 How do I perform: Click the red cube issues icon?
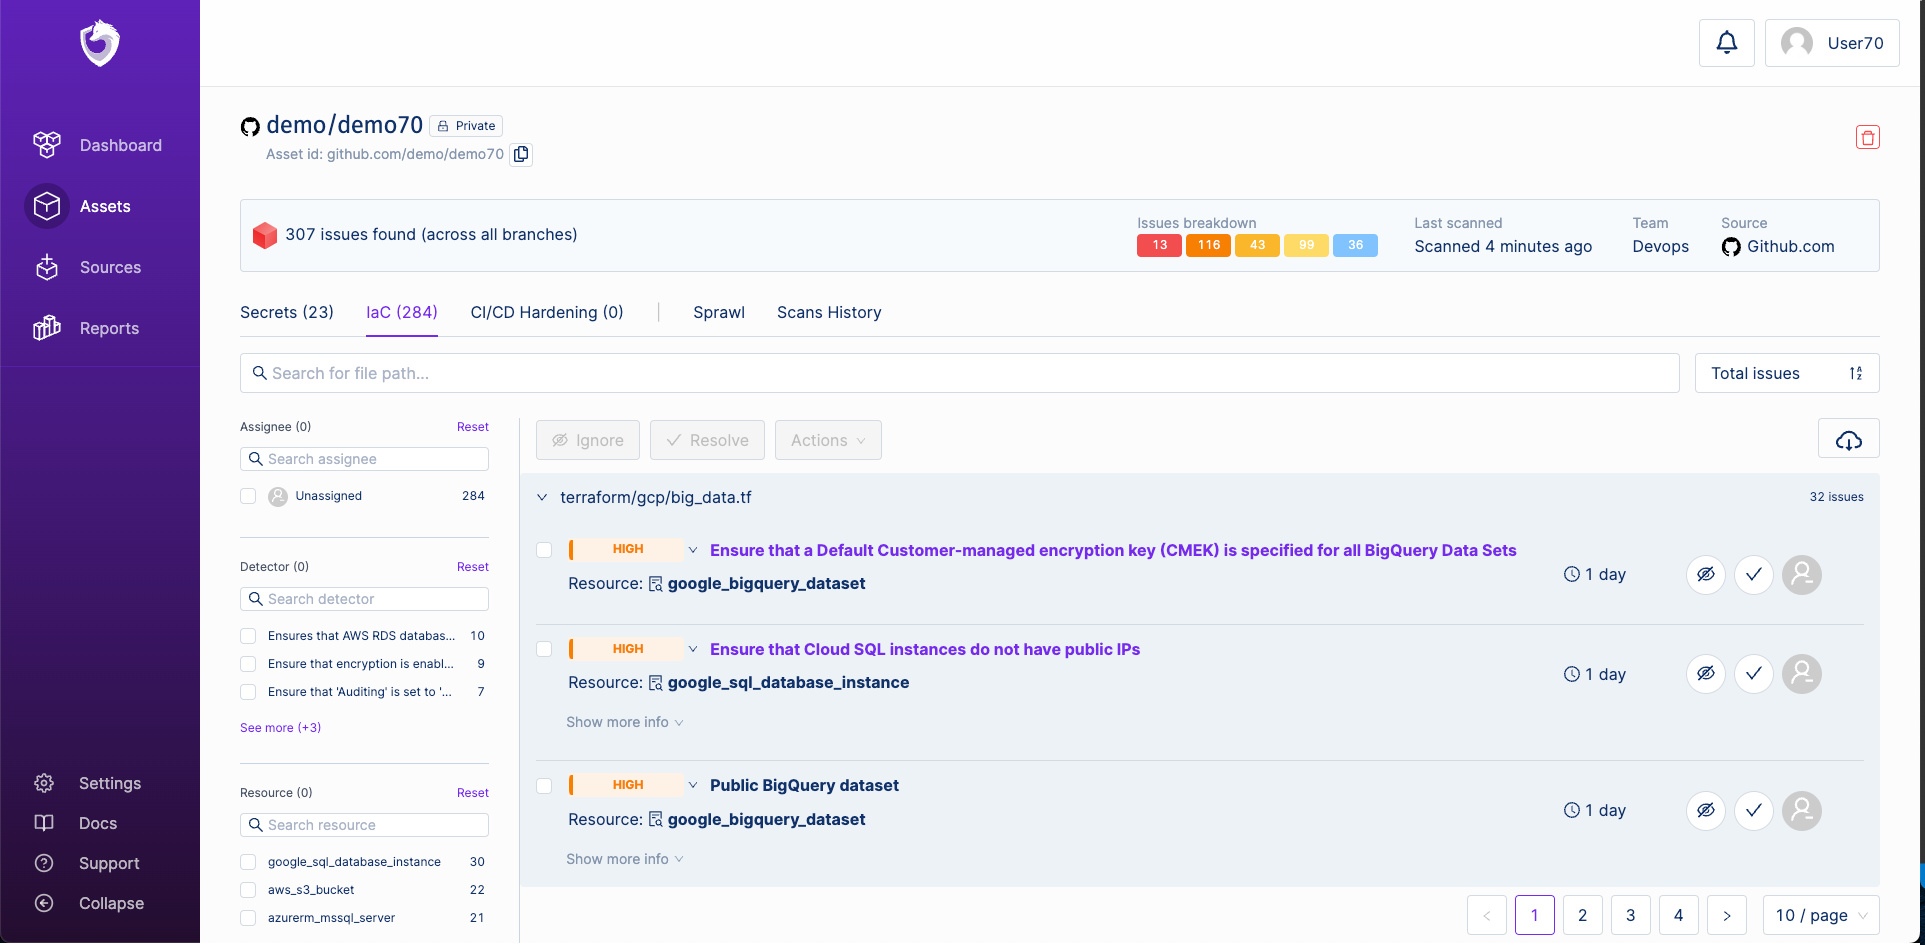coord(265,235)
